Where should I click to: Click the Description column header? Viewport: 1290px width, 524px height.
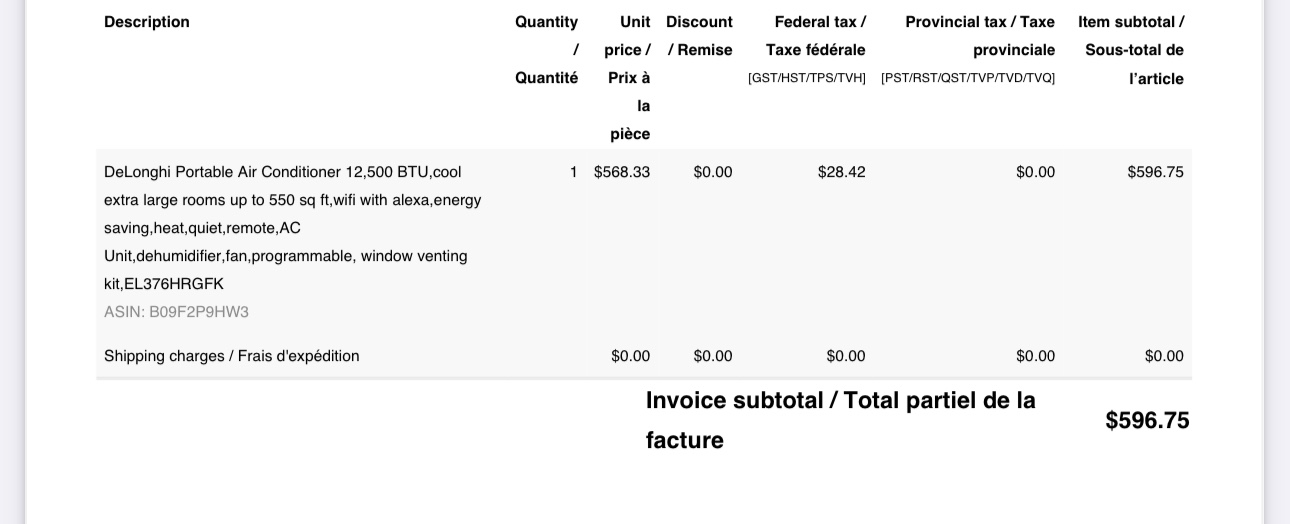point(147,22)
